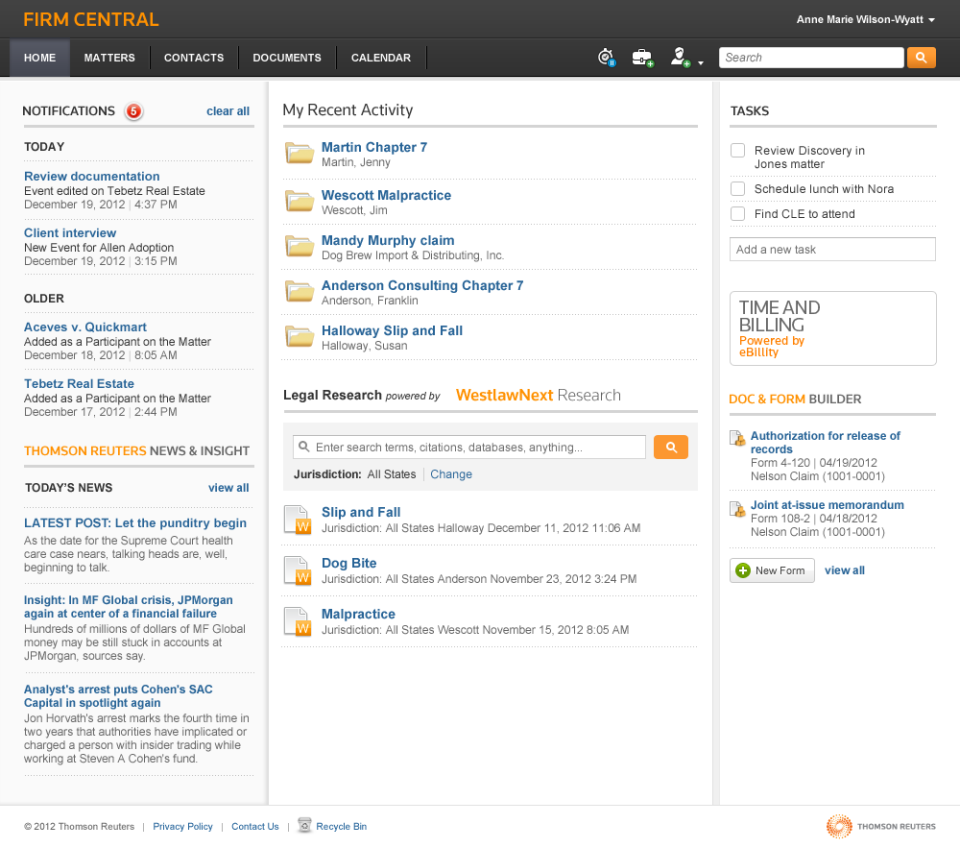Viewport: 960px width, 848px height.
Task: Check the Schedule lunch with Nora task
Action: [738, 189]
